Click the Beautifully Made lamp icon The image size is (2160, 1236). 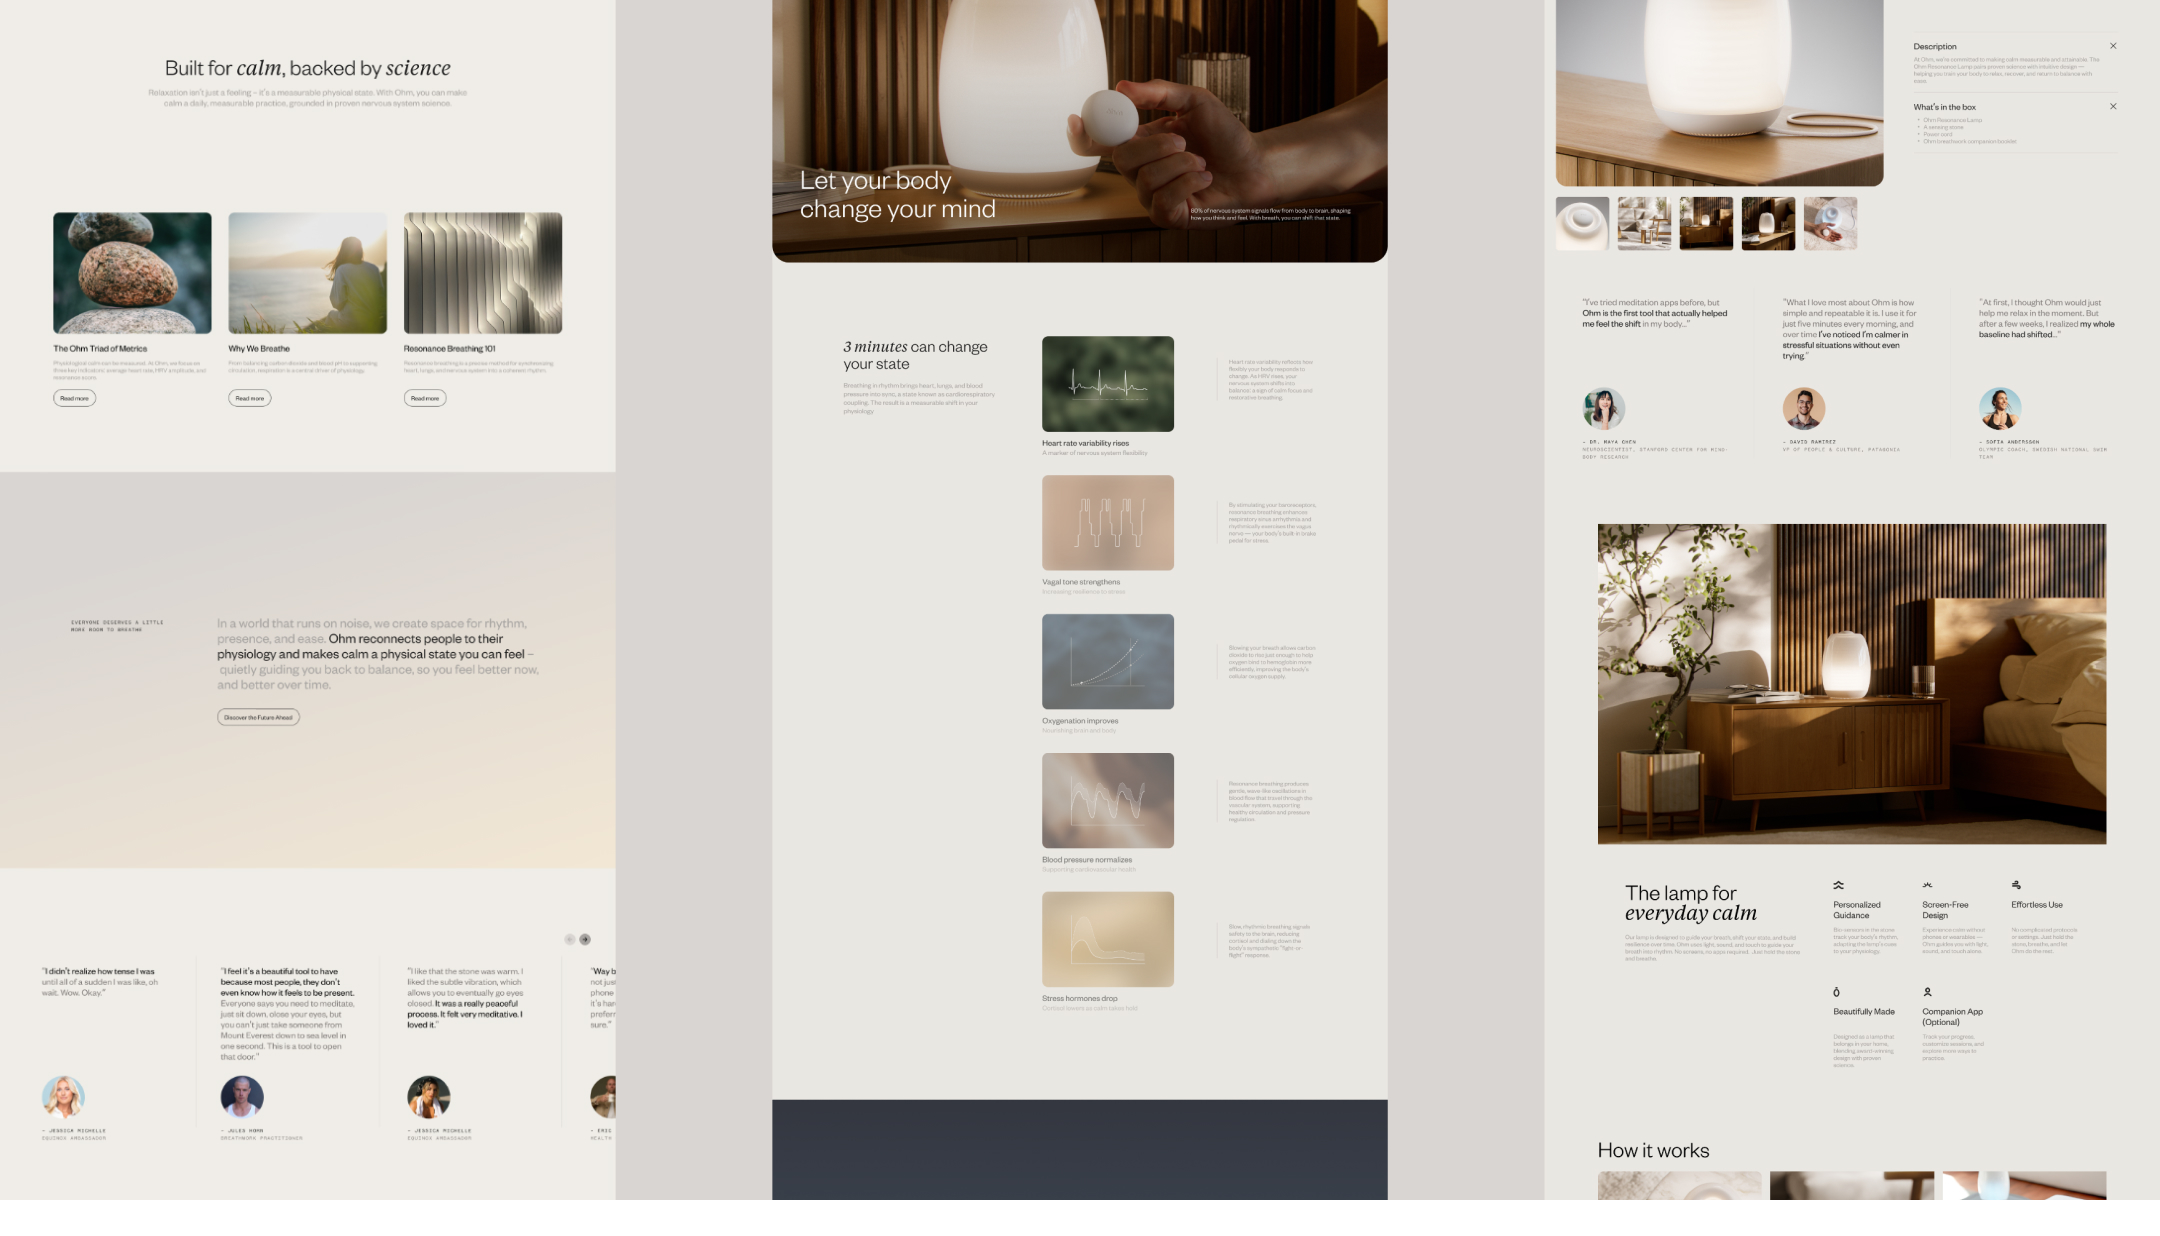[1836, 992]
